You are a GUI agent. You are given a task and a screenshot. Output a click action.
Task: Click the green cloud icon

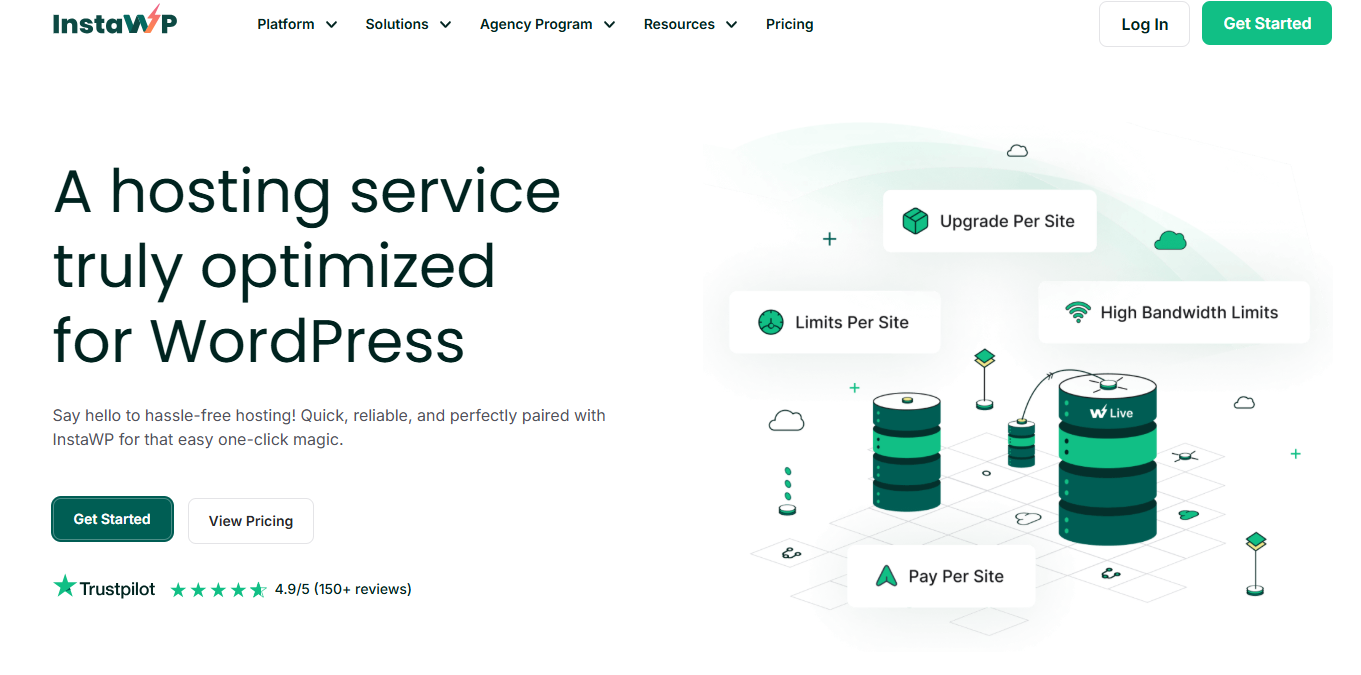point(1170,240)
